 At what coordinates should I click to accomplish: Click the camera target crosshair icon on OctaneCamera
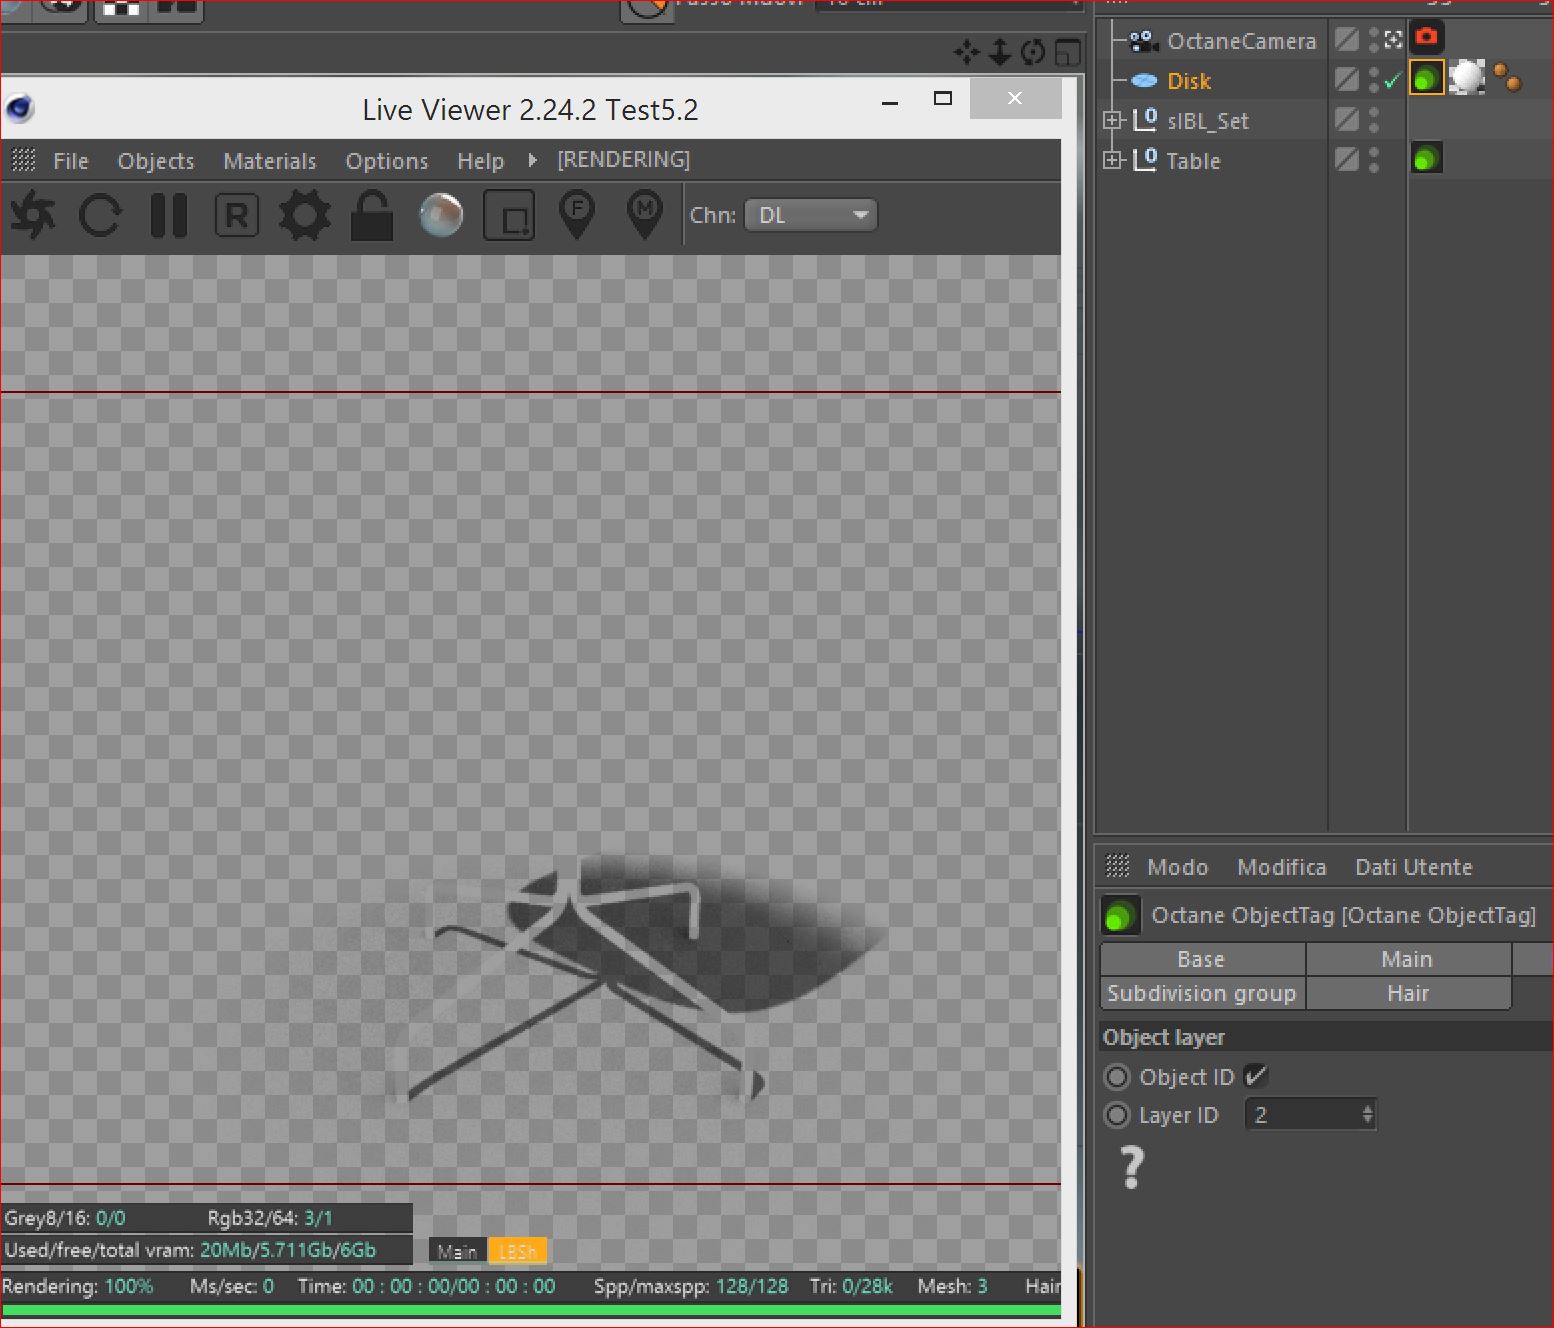click(x=1393, y=39)
